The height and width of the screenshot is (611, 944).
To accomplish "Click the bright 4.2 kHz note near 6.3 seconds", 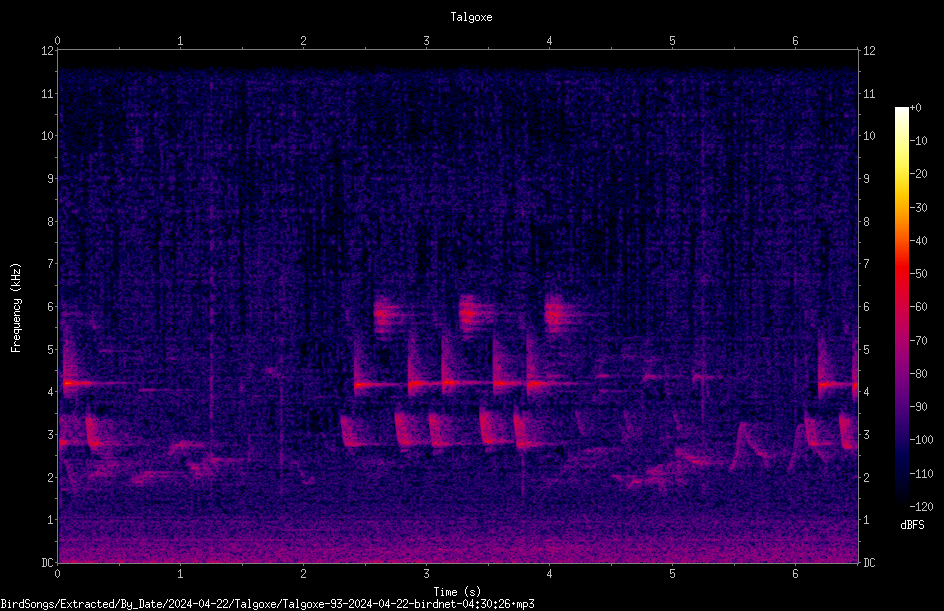I will (x=838, y=384).
